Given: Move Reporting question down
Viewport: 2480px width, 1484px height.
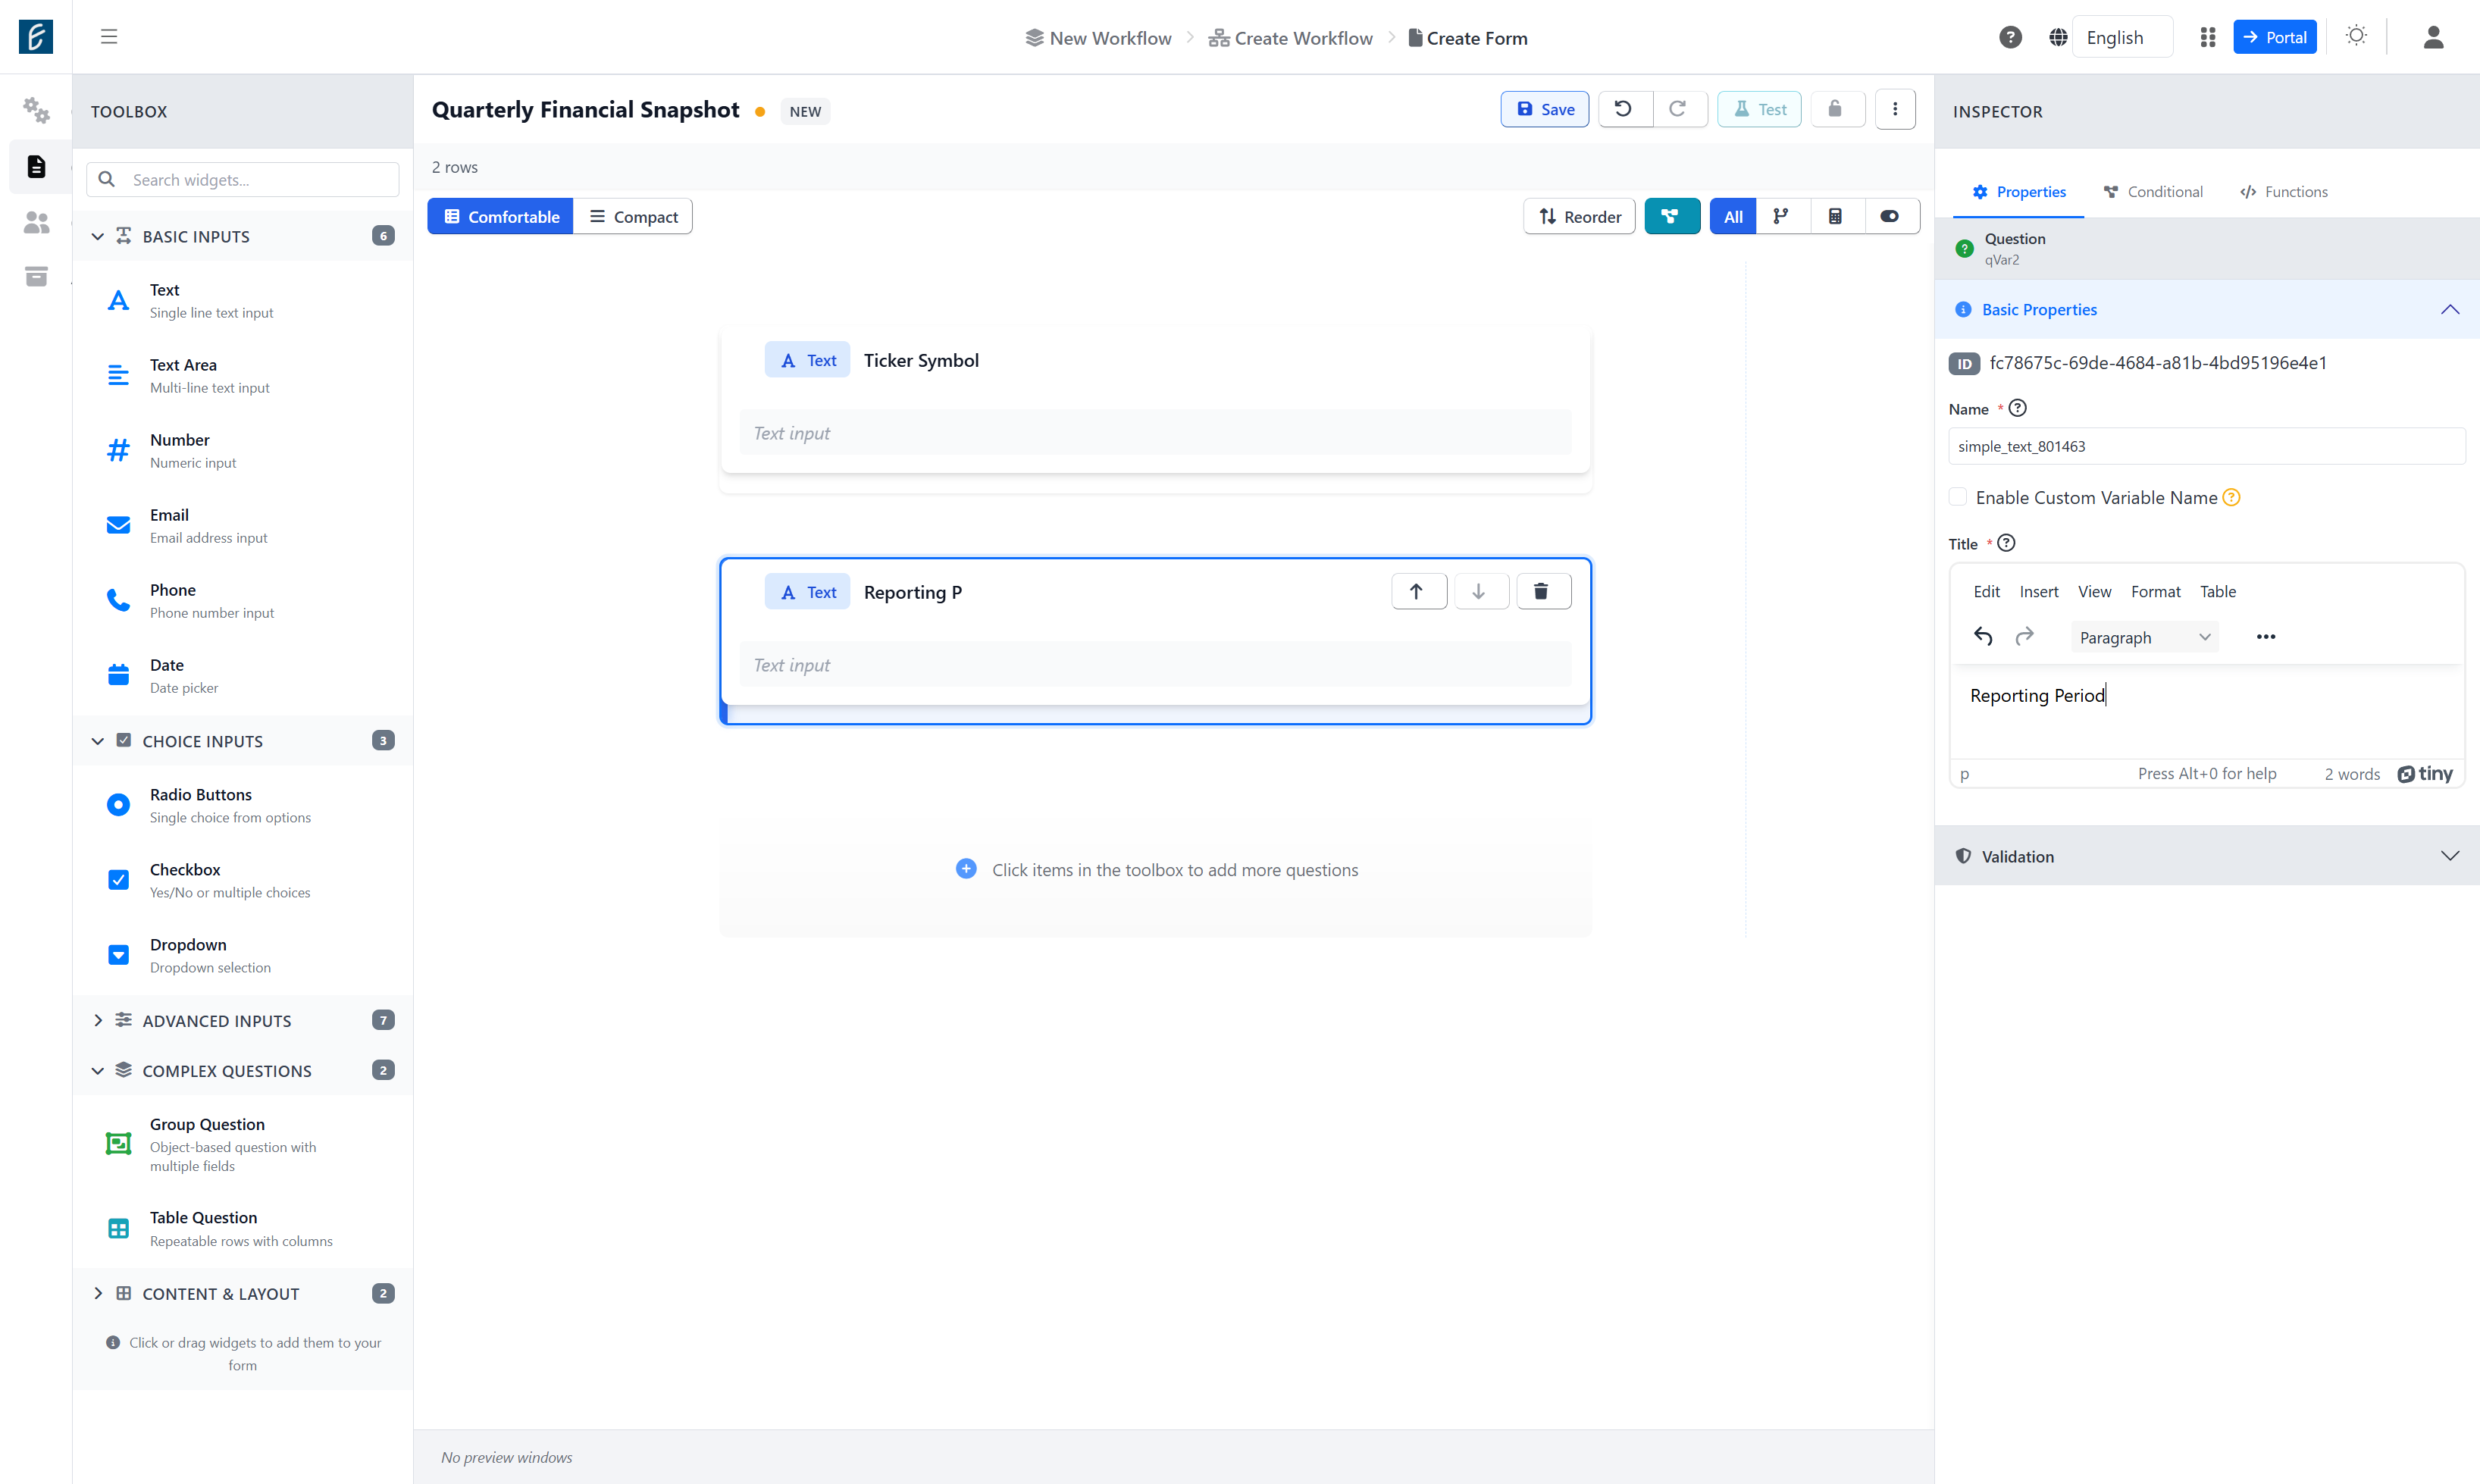Looking at the screenshot, I should click(x=1480, y=591).
